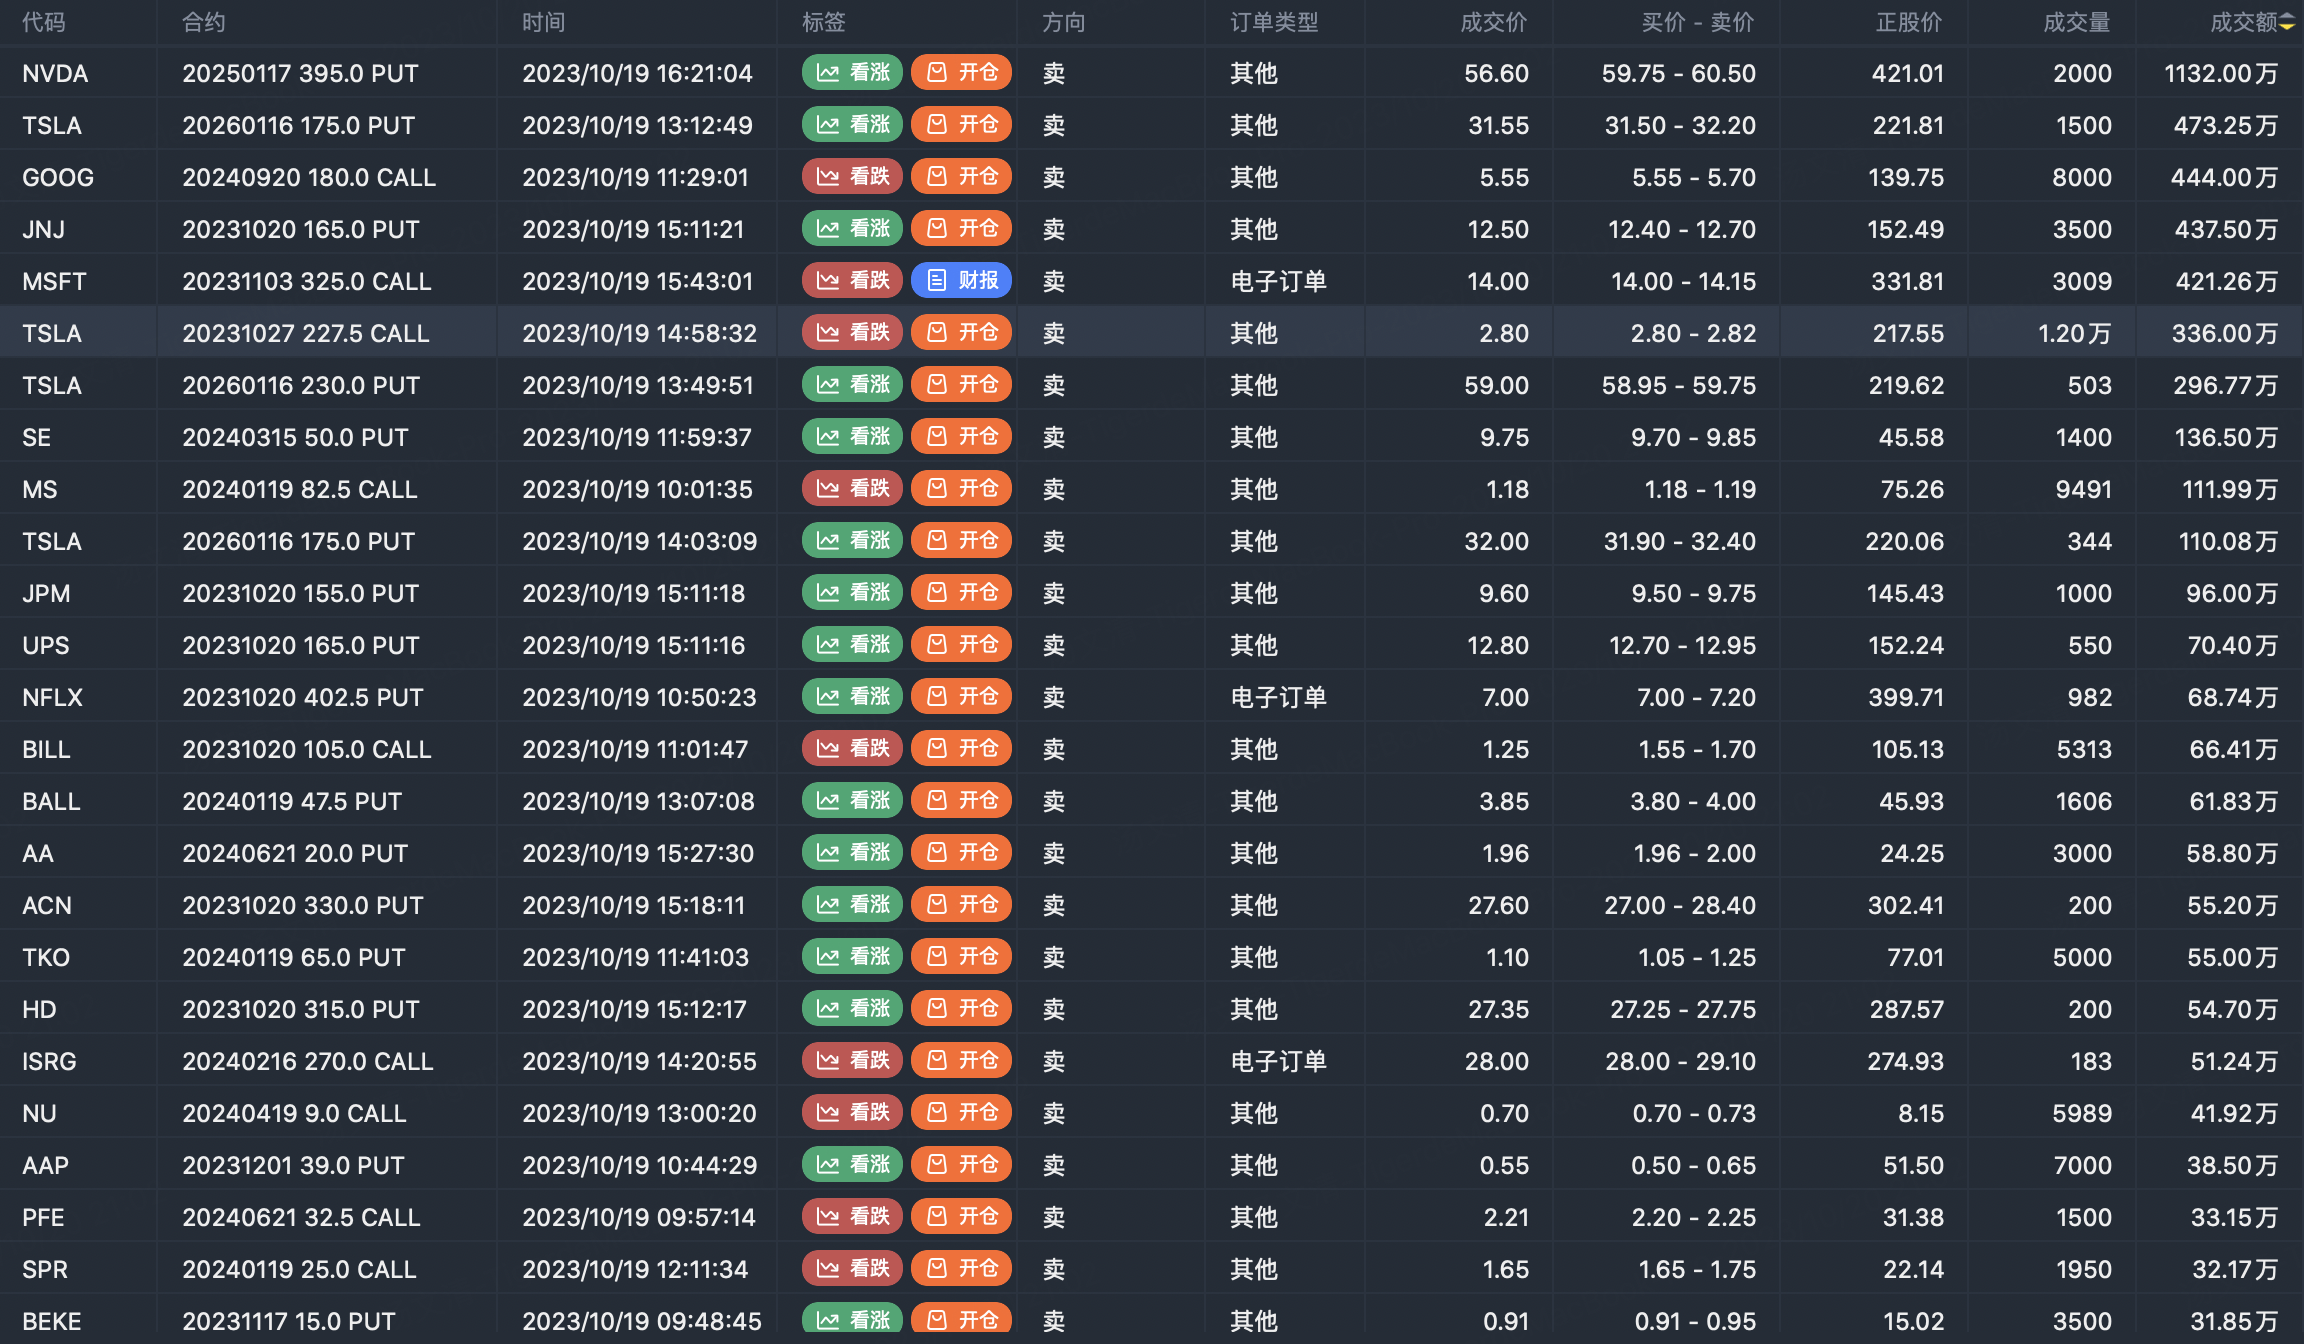Select the SE ticker cell
The width and height of the screenshot is (2304, 1344).
tap(36, 437)
